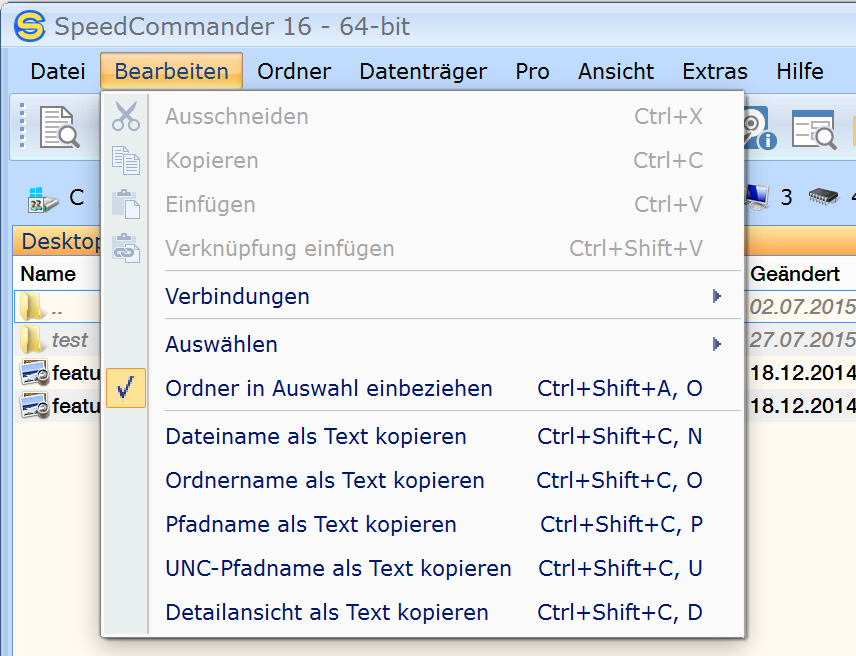Click the Name column header
Image resolution: width=856 pixels, height=656 pixels.
pyautogui.click(x=48, y=274)
